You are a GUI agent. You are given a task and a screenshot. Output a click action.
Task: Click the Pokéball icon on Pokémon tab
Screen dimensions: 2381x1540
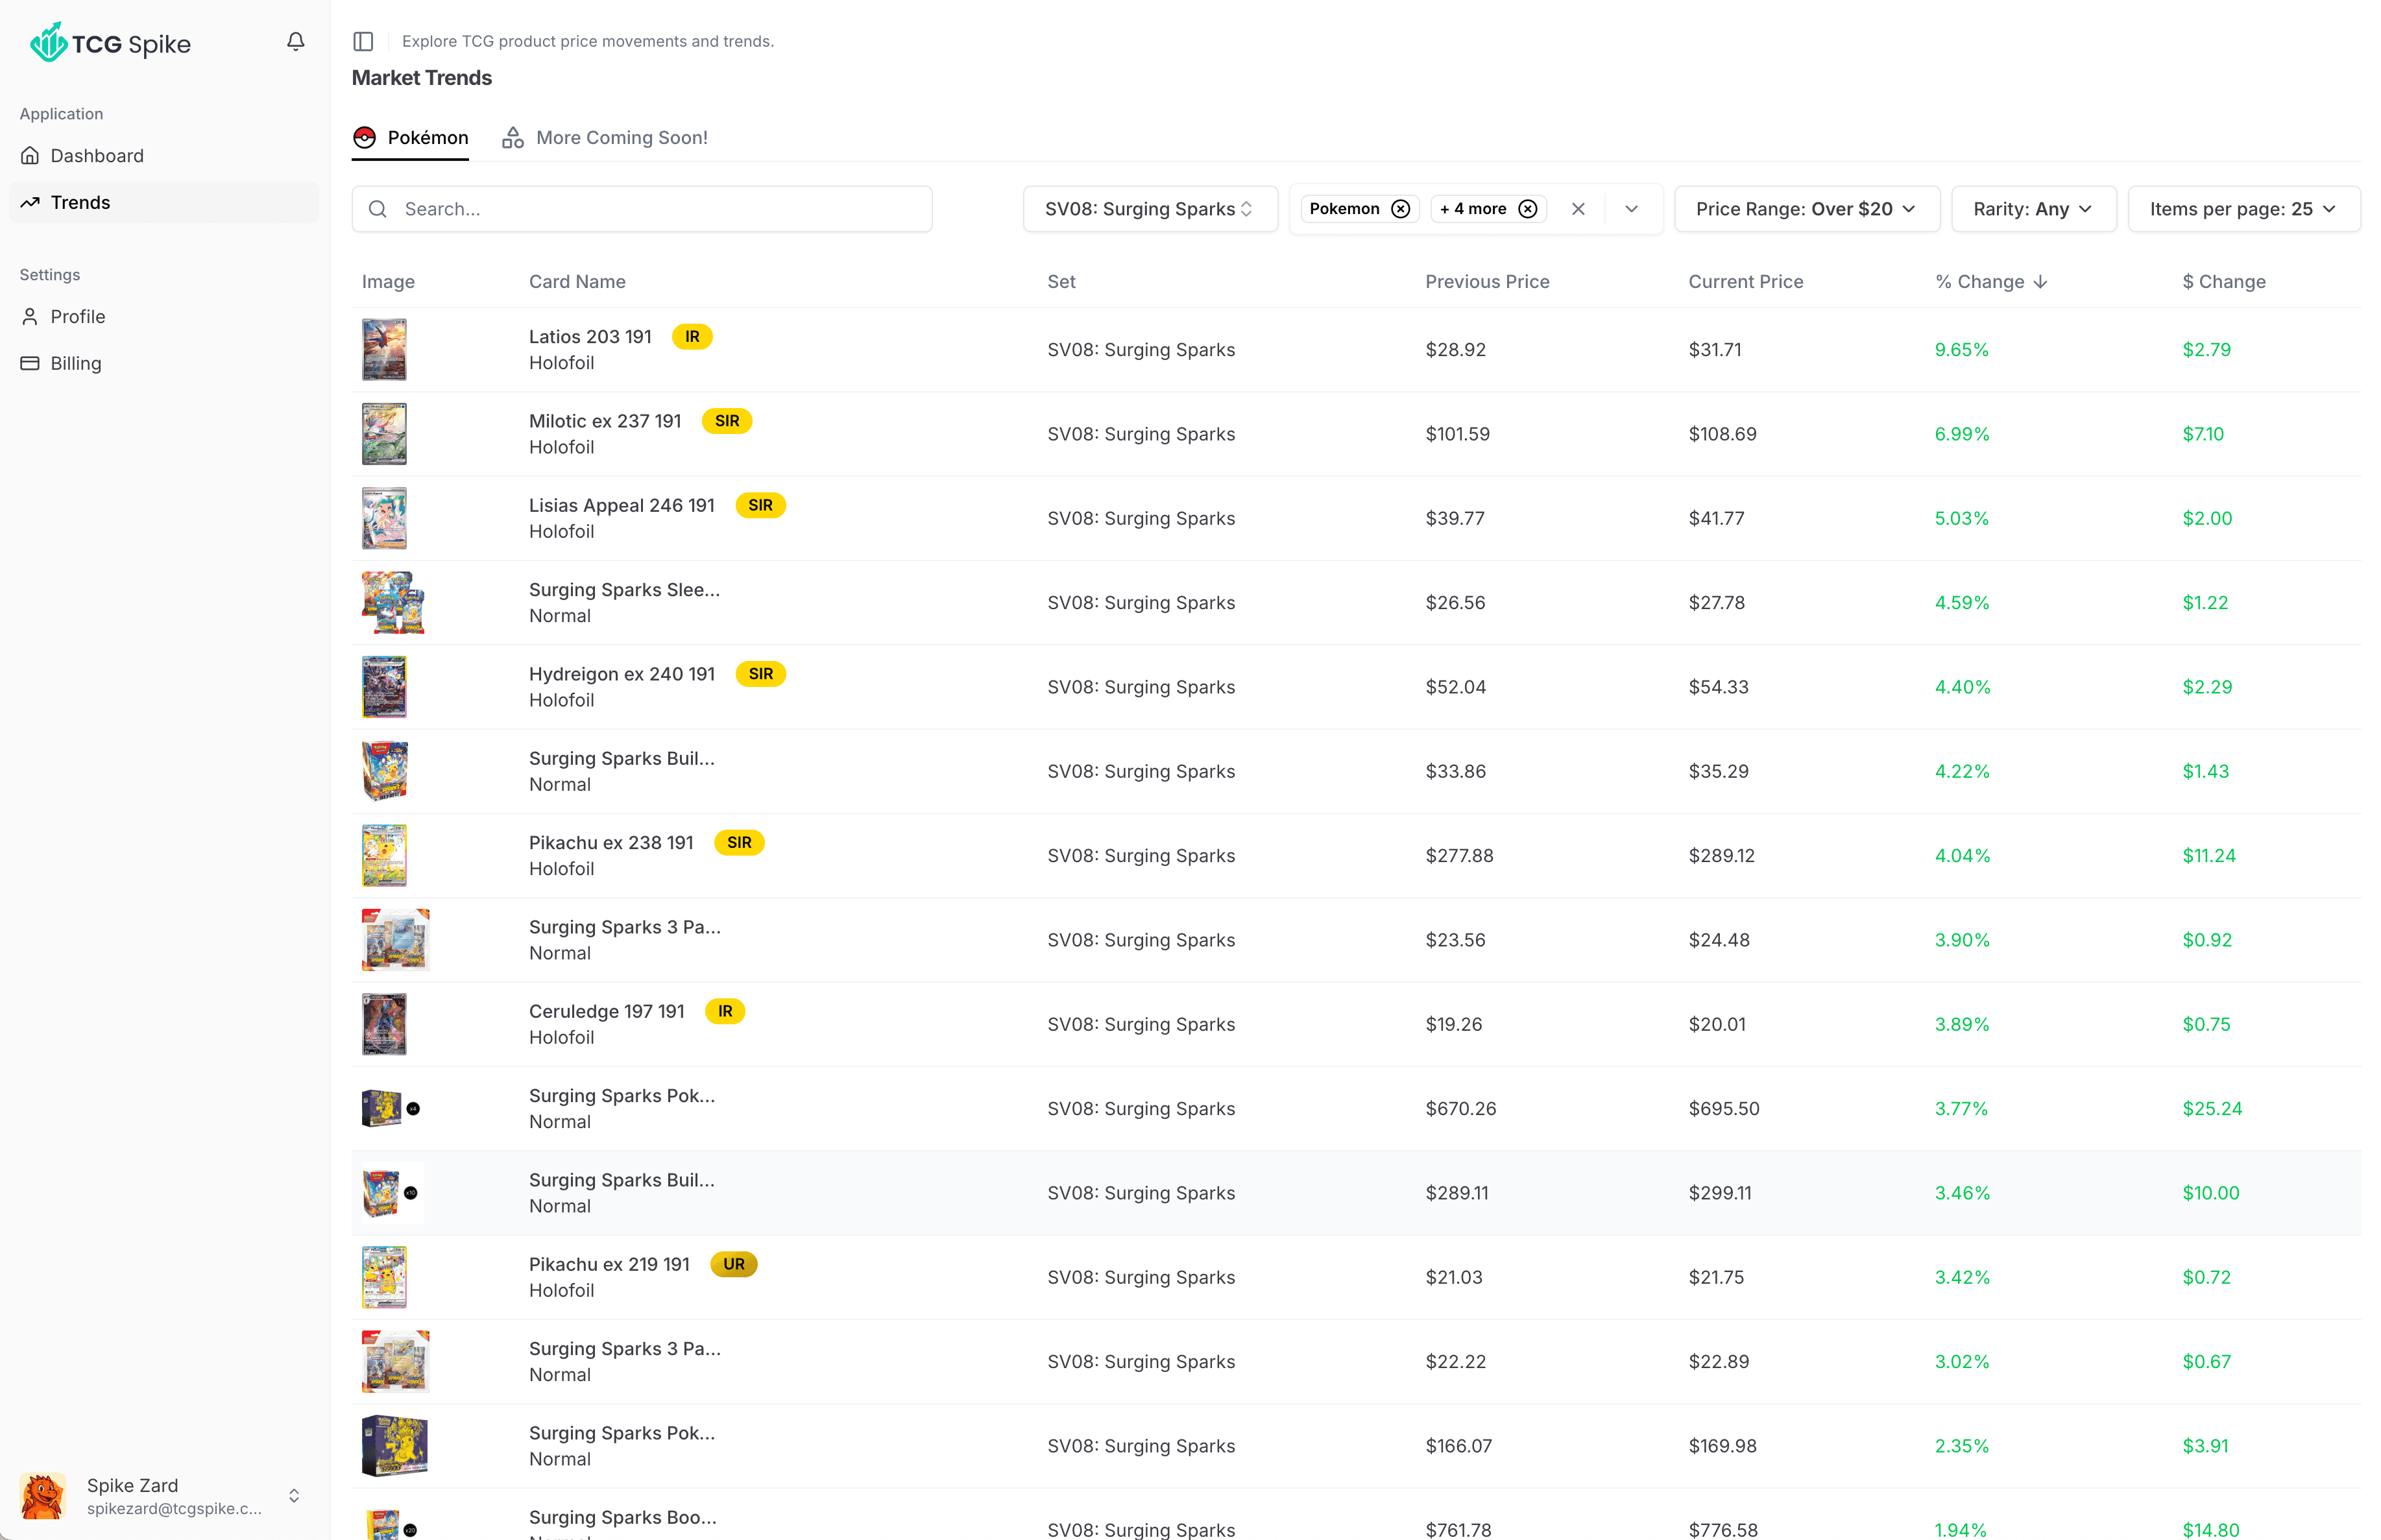click(x=365, y=138)
